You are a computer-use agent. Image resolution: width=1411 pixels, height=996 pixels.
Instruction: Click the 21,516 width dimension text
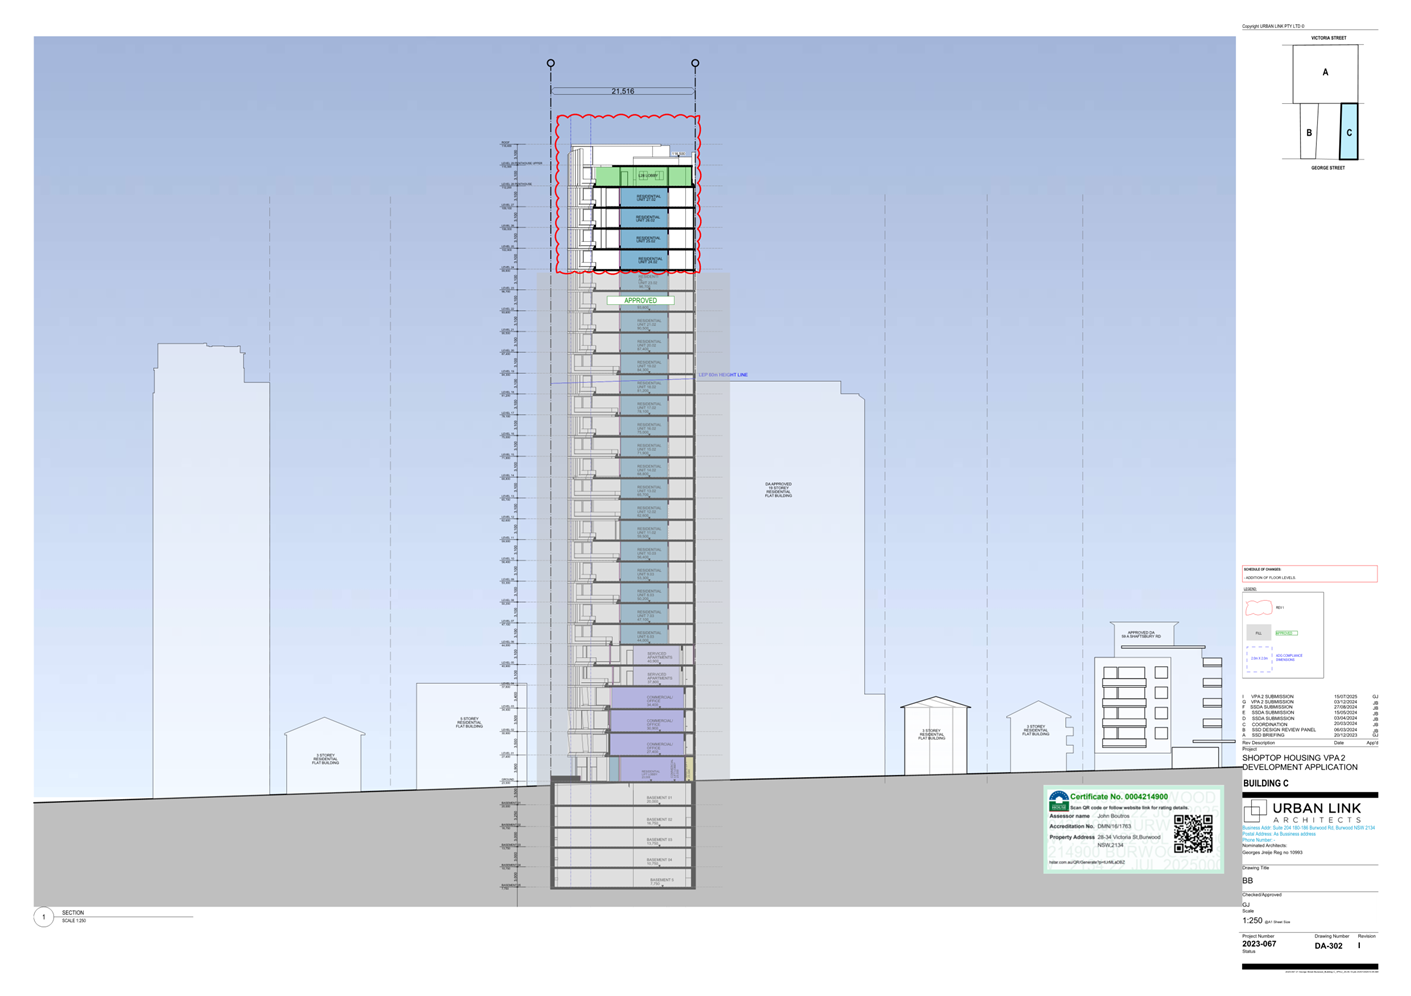pyautogui.click(x=622, y=91)
